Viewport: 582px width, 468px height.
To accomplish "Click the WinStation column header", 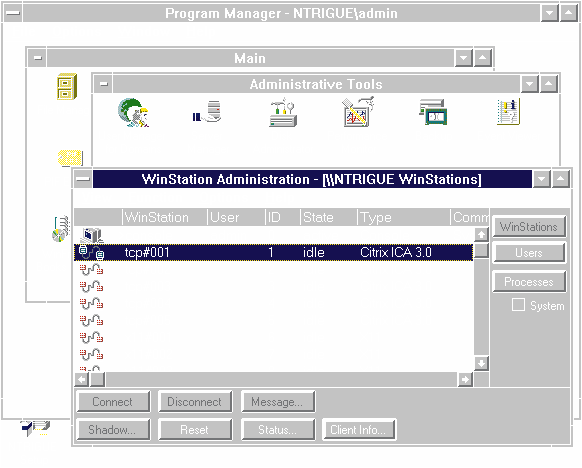I will [164, 217].
